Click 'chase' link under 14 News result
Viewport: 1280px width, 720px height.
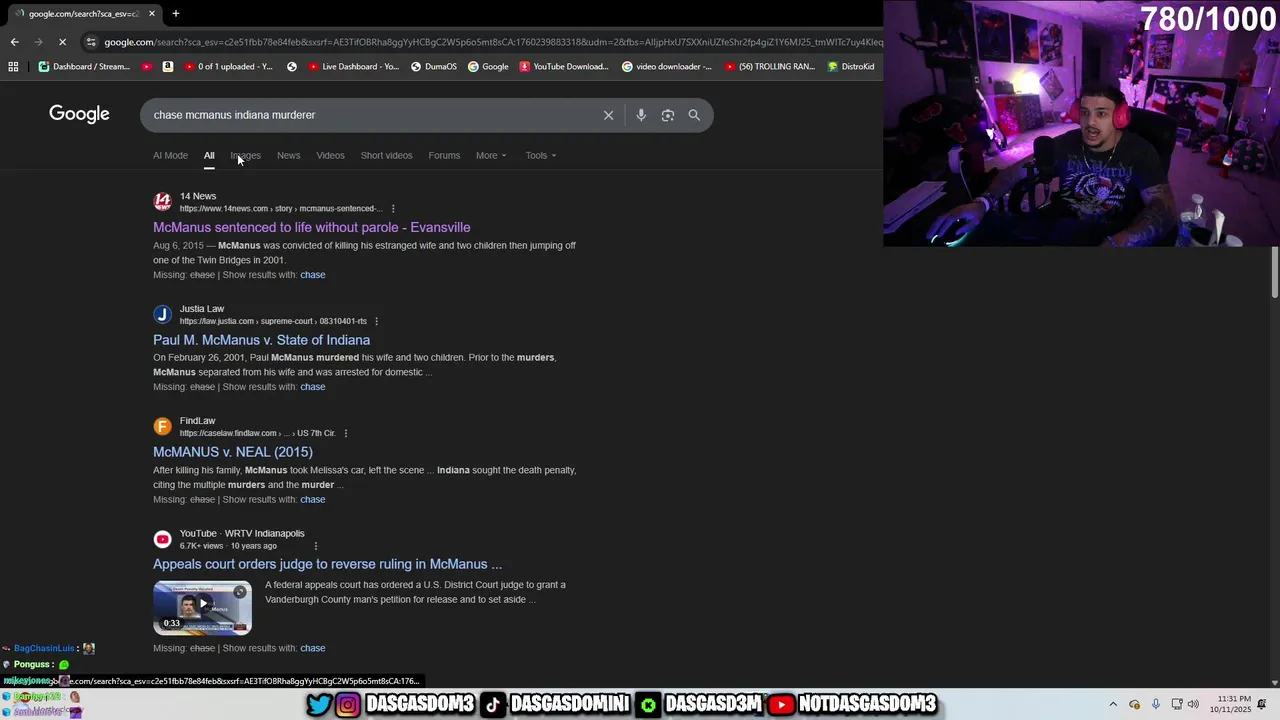[312, 275]
